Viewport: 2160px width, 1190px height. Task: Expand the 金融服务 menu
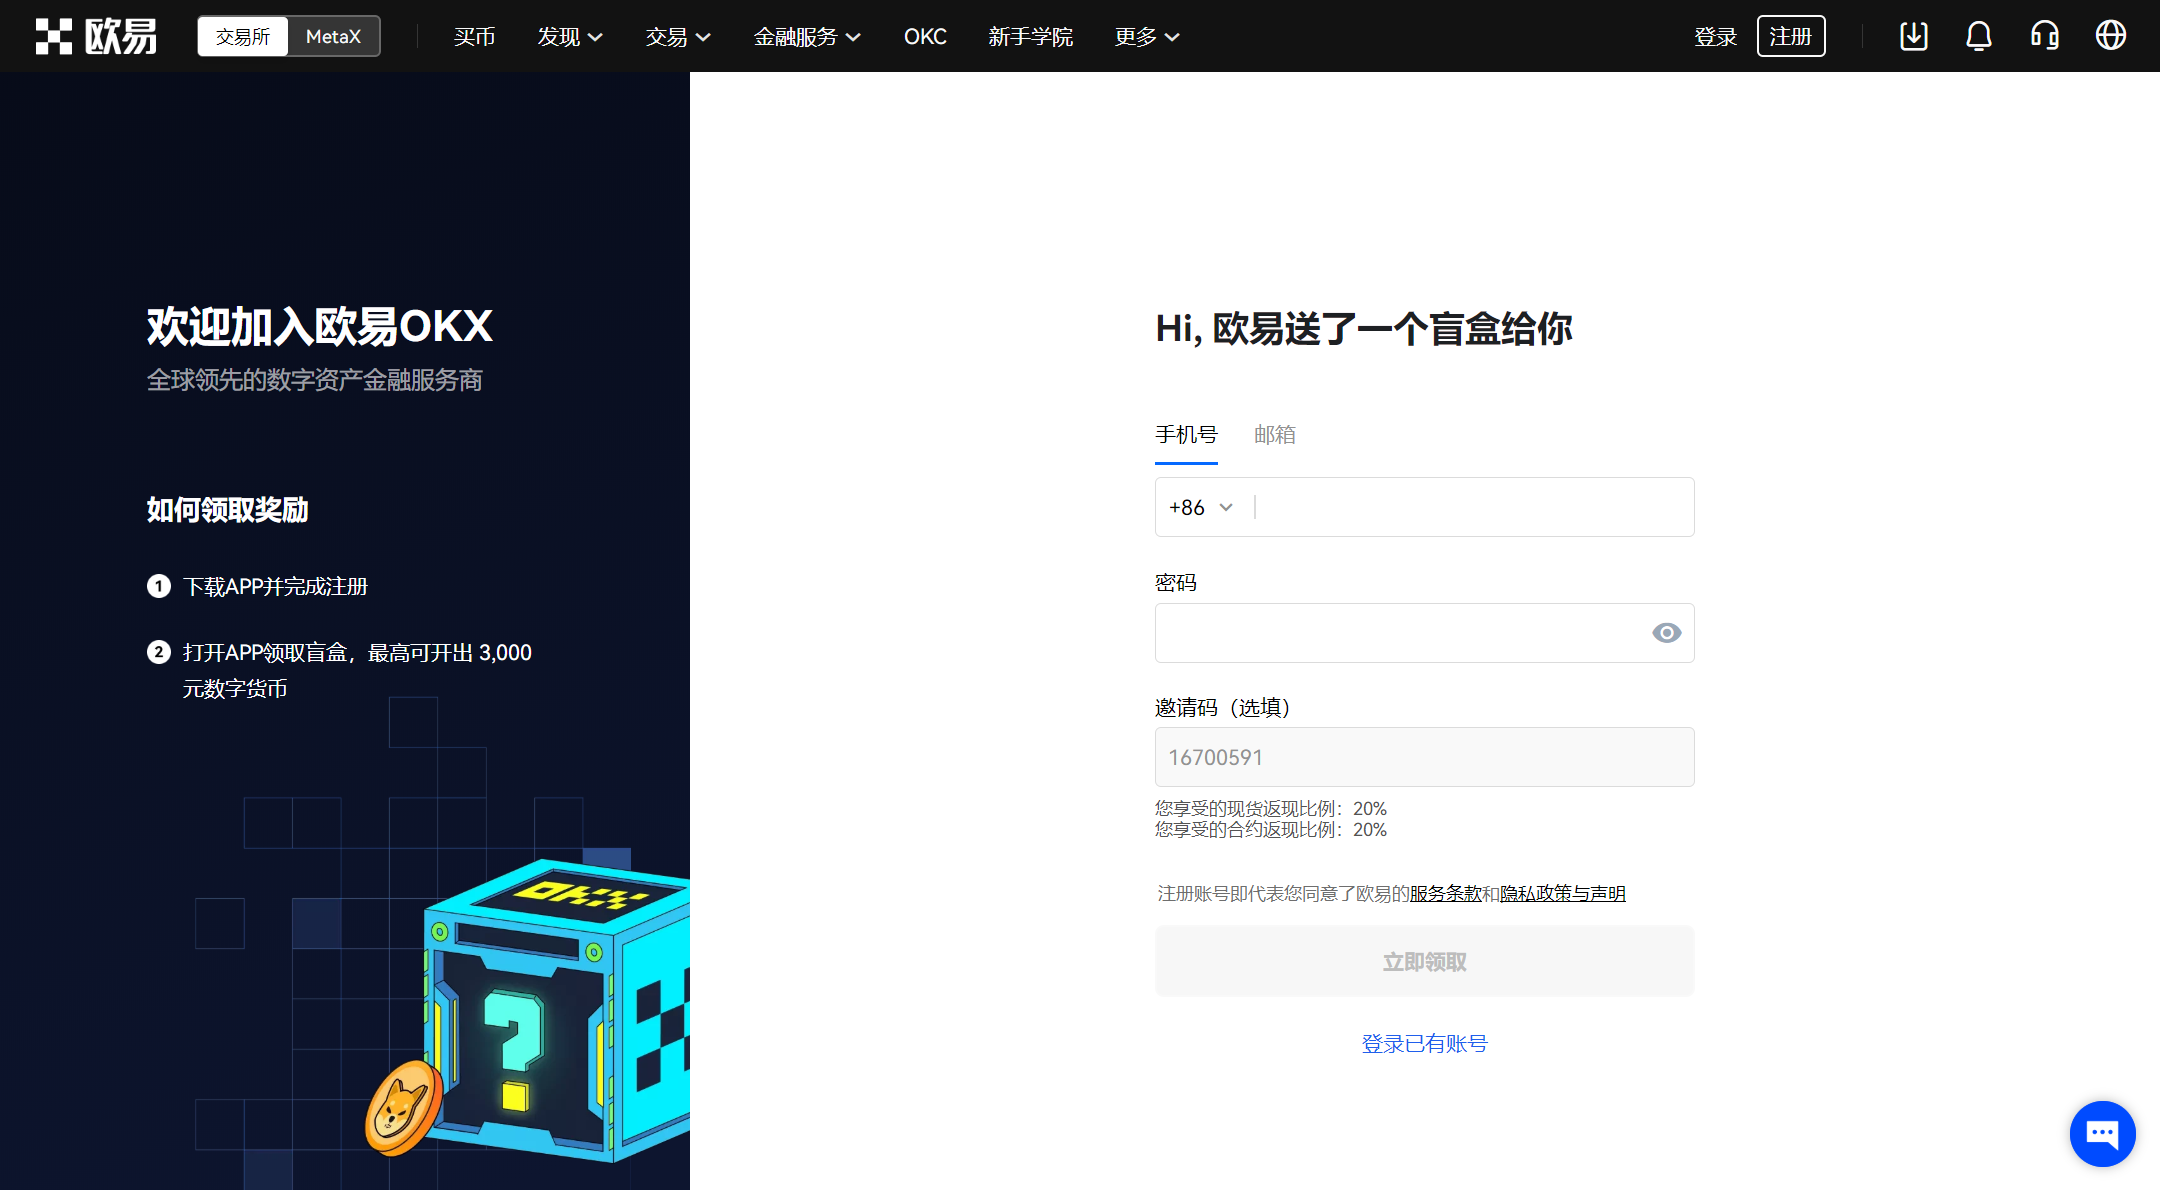pyautogui.click(x=807, y=37)
